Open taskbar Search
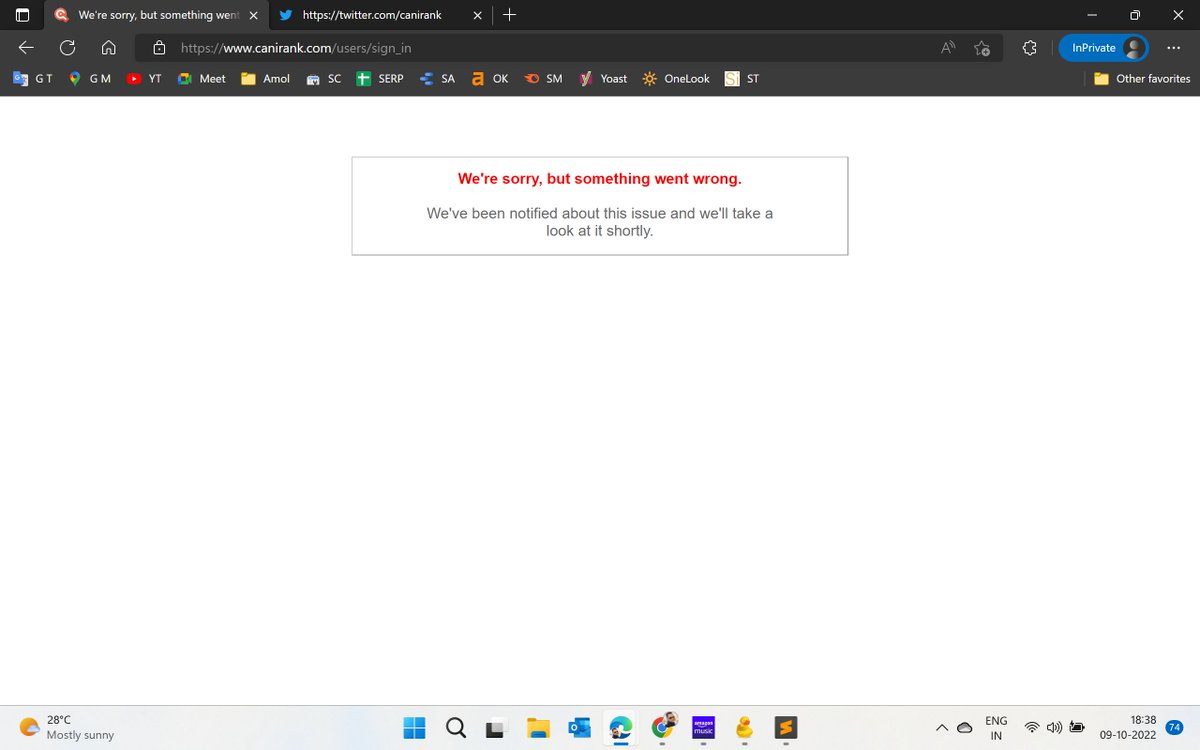The width and height of the screenshot is (1200, 750). tap(455, 727)
